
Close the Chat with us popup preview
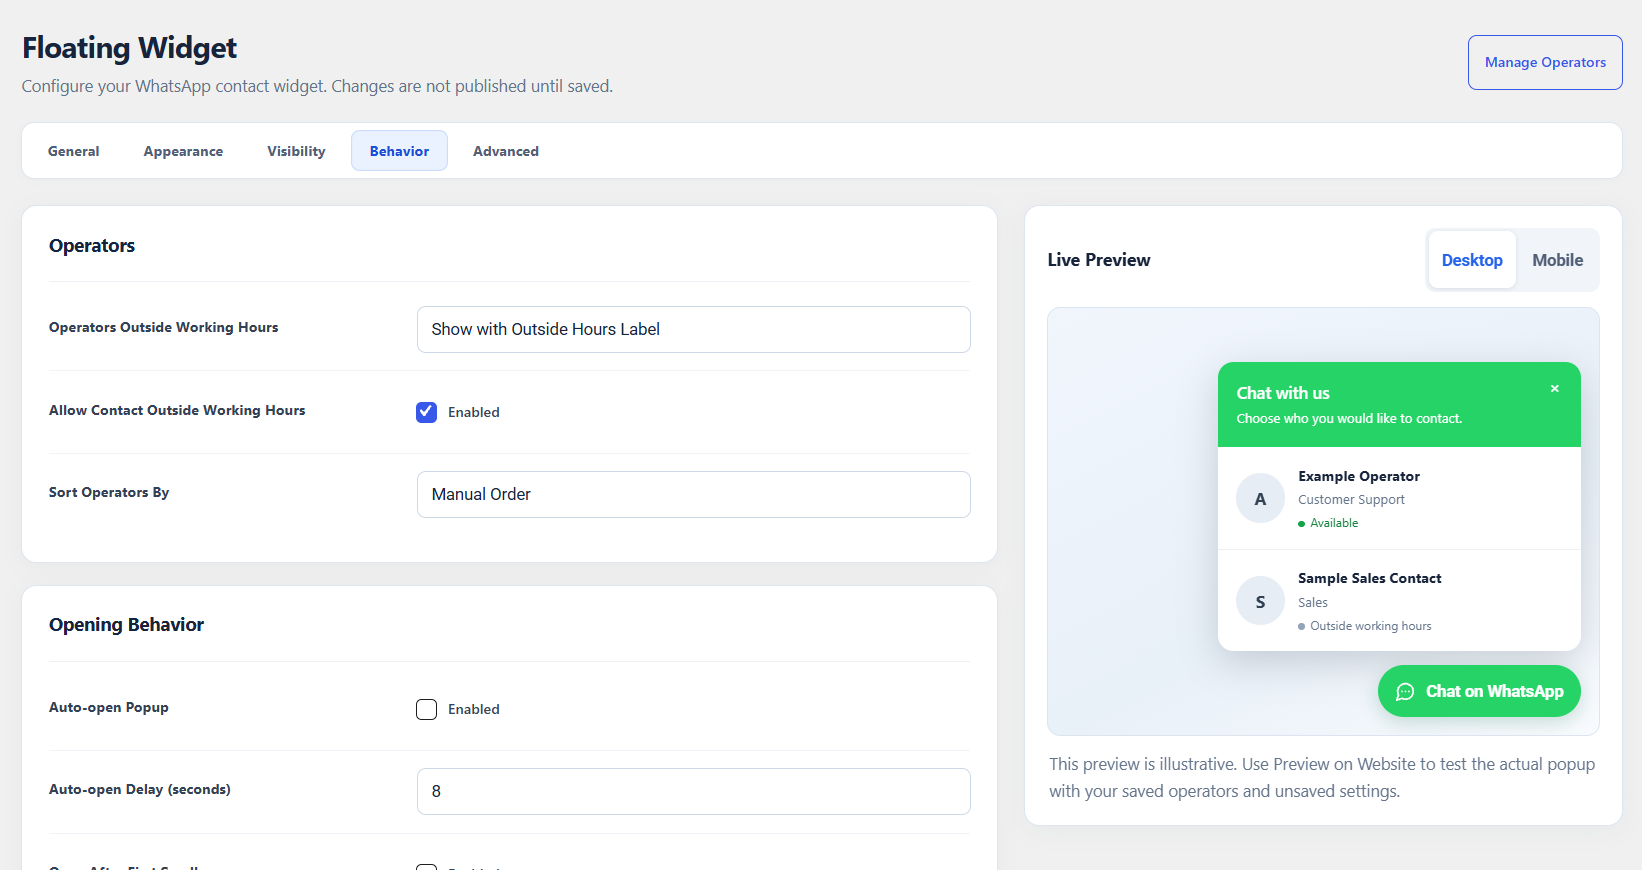coord(1555,389)
